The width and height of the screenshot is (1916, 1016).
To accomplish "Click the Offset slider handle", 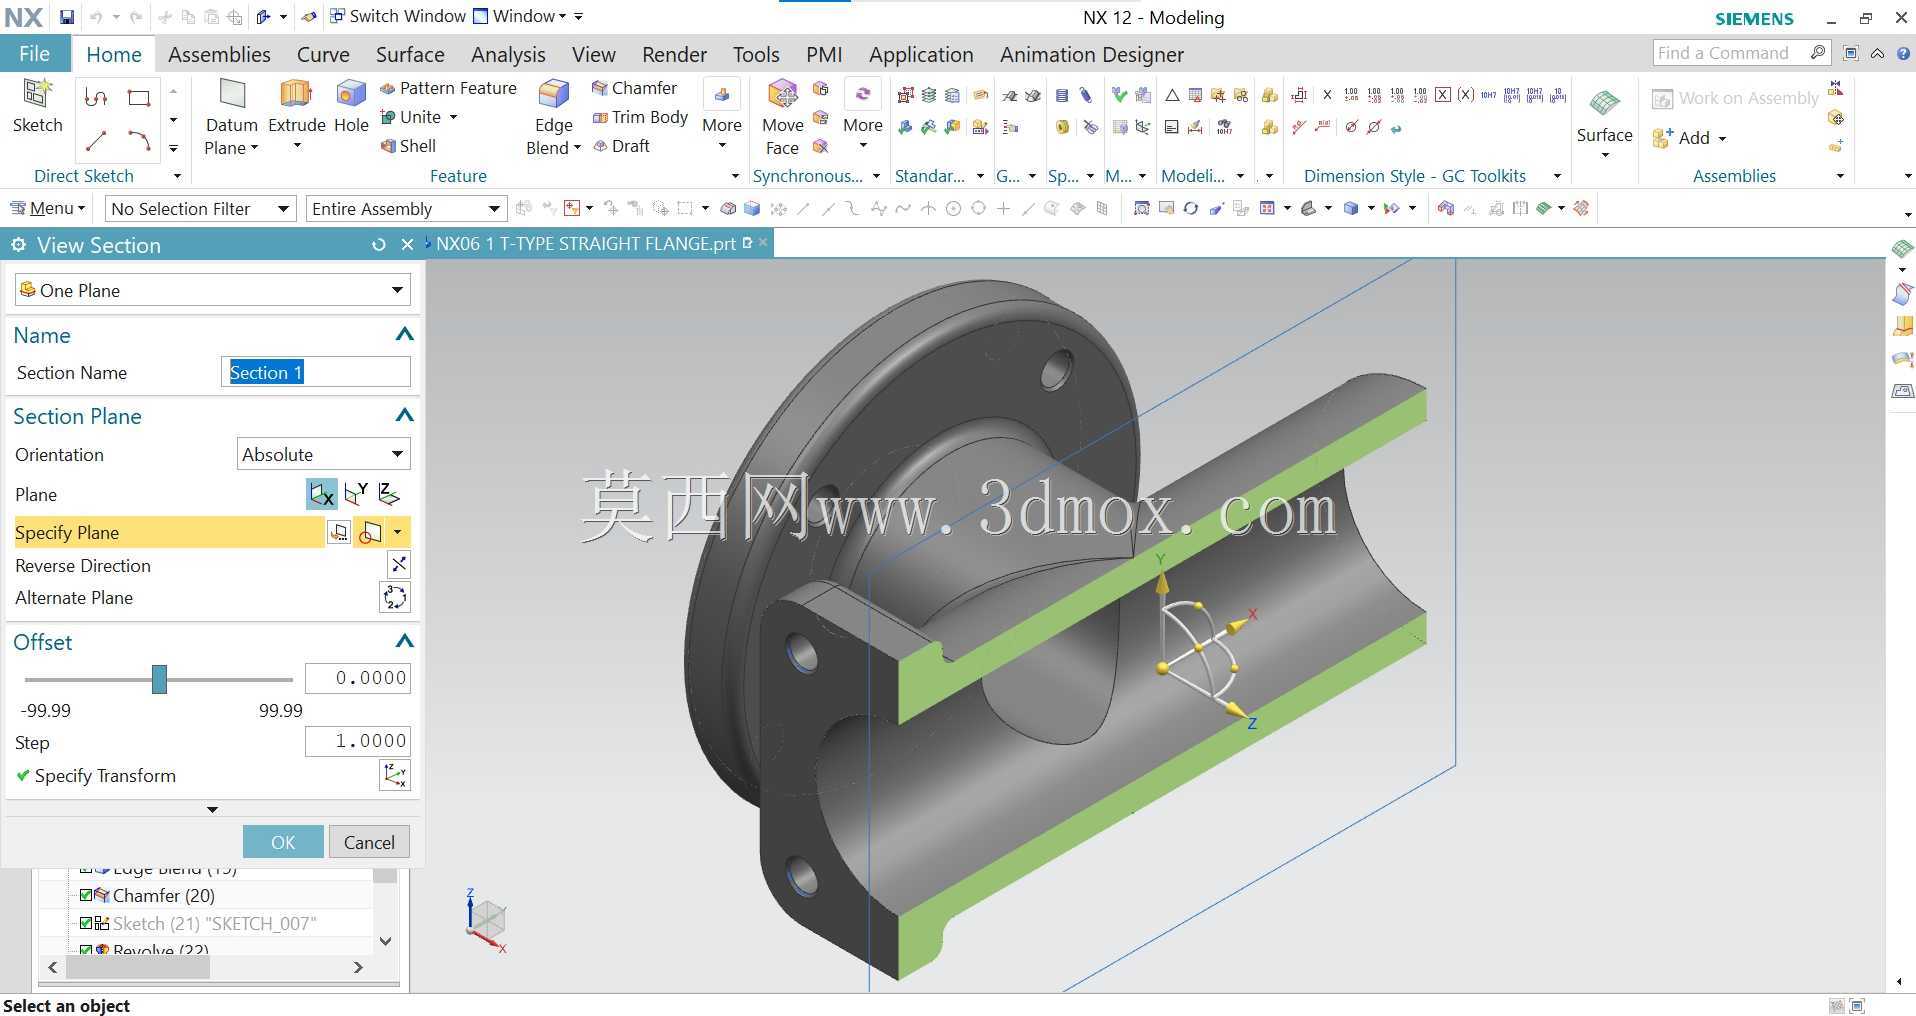I will [159, 679].
